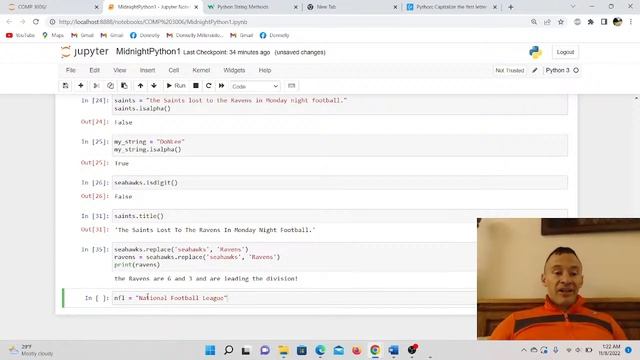Go back with the browser back arrow
Image resolution: width=640 pixels, height=360 pixels.
9,22
